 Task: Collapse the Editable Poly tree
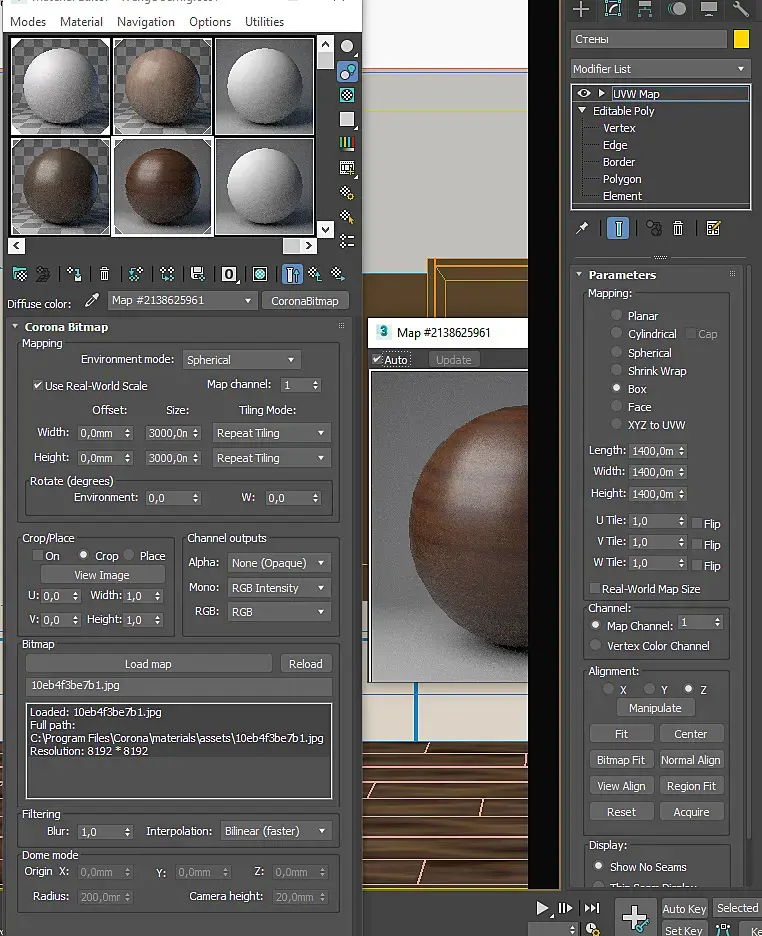tap(583, 111)
